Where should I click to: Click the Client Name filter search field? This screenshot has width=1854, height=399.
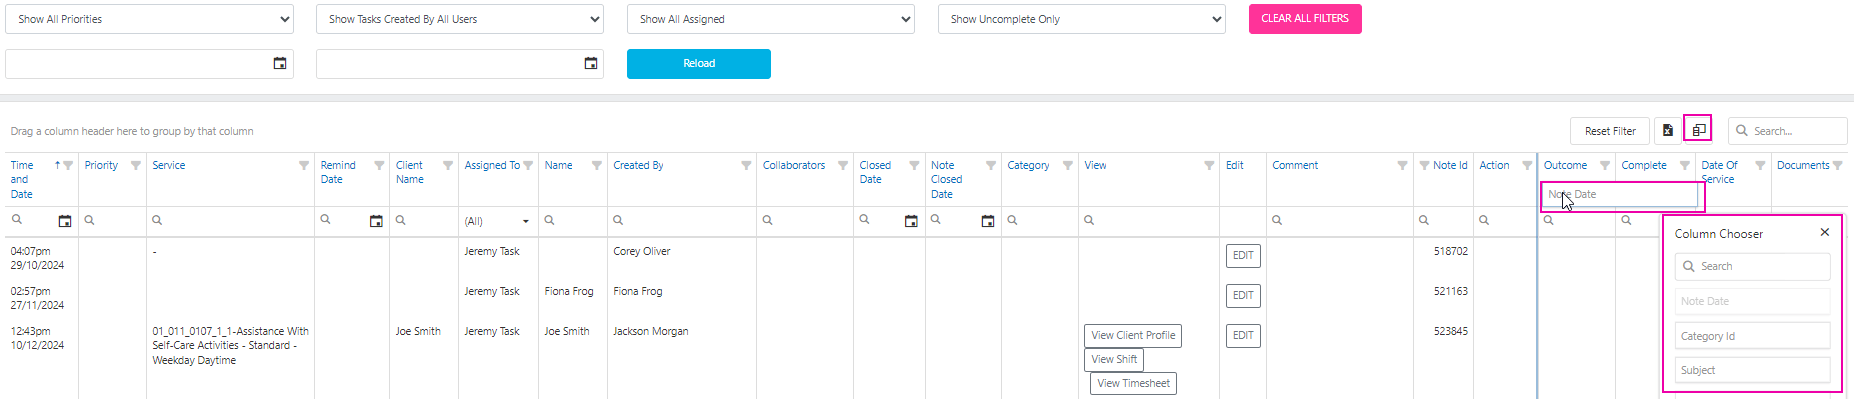pyautogui.click(x=424, y=221)
